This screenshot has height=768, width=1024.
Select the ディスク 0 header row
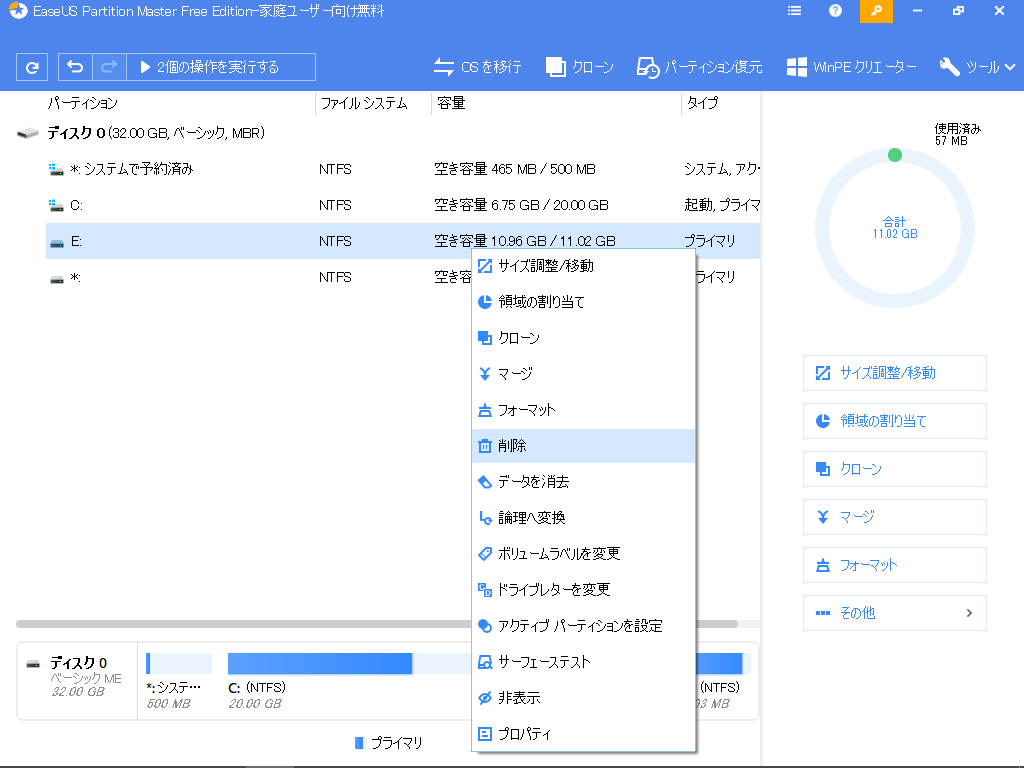click(388, 133)
